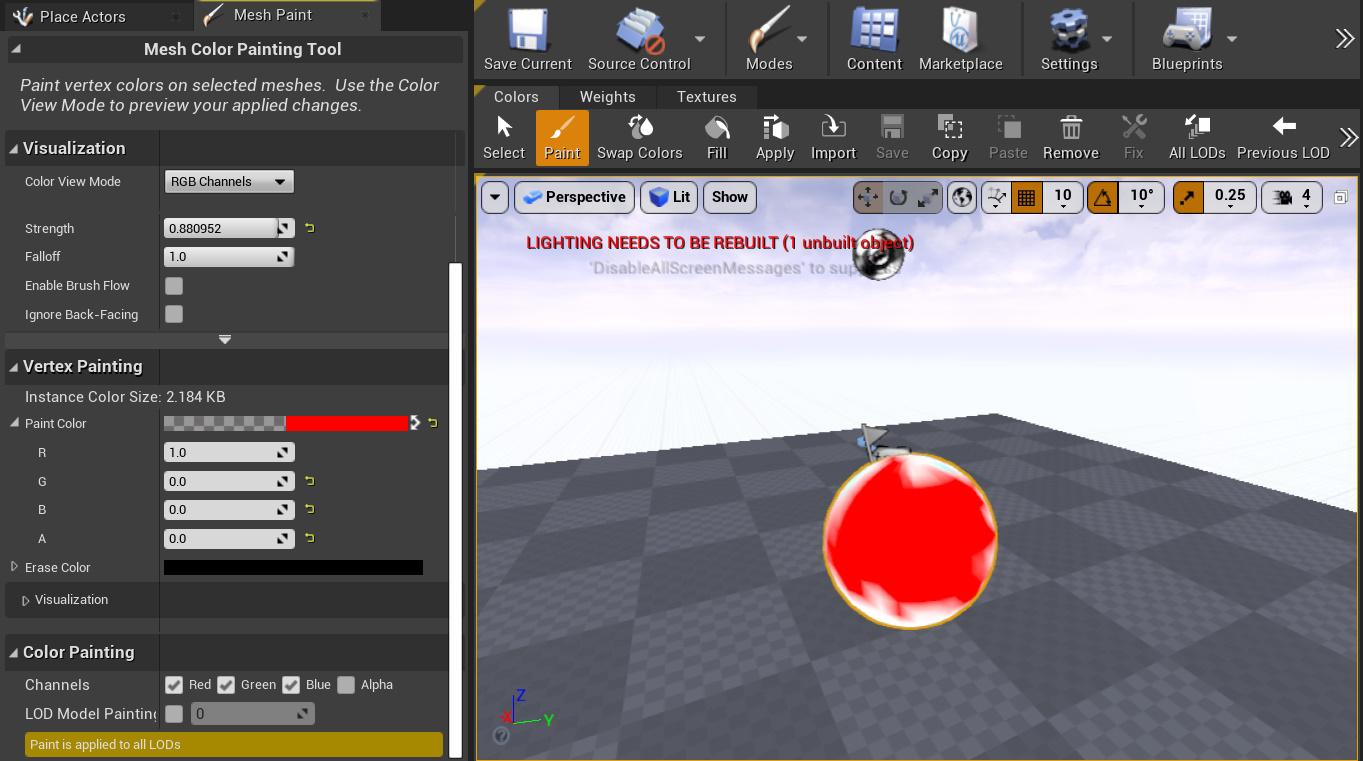Disable the Green painting channel

tap(226, 685)
